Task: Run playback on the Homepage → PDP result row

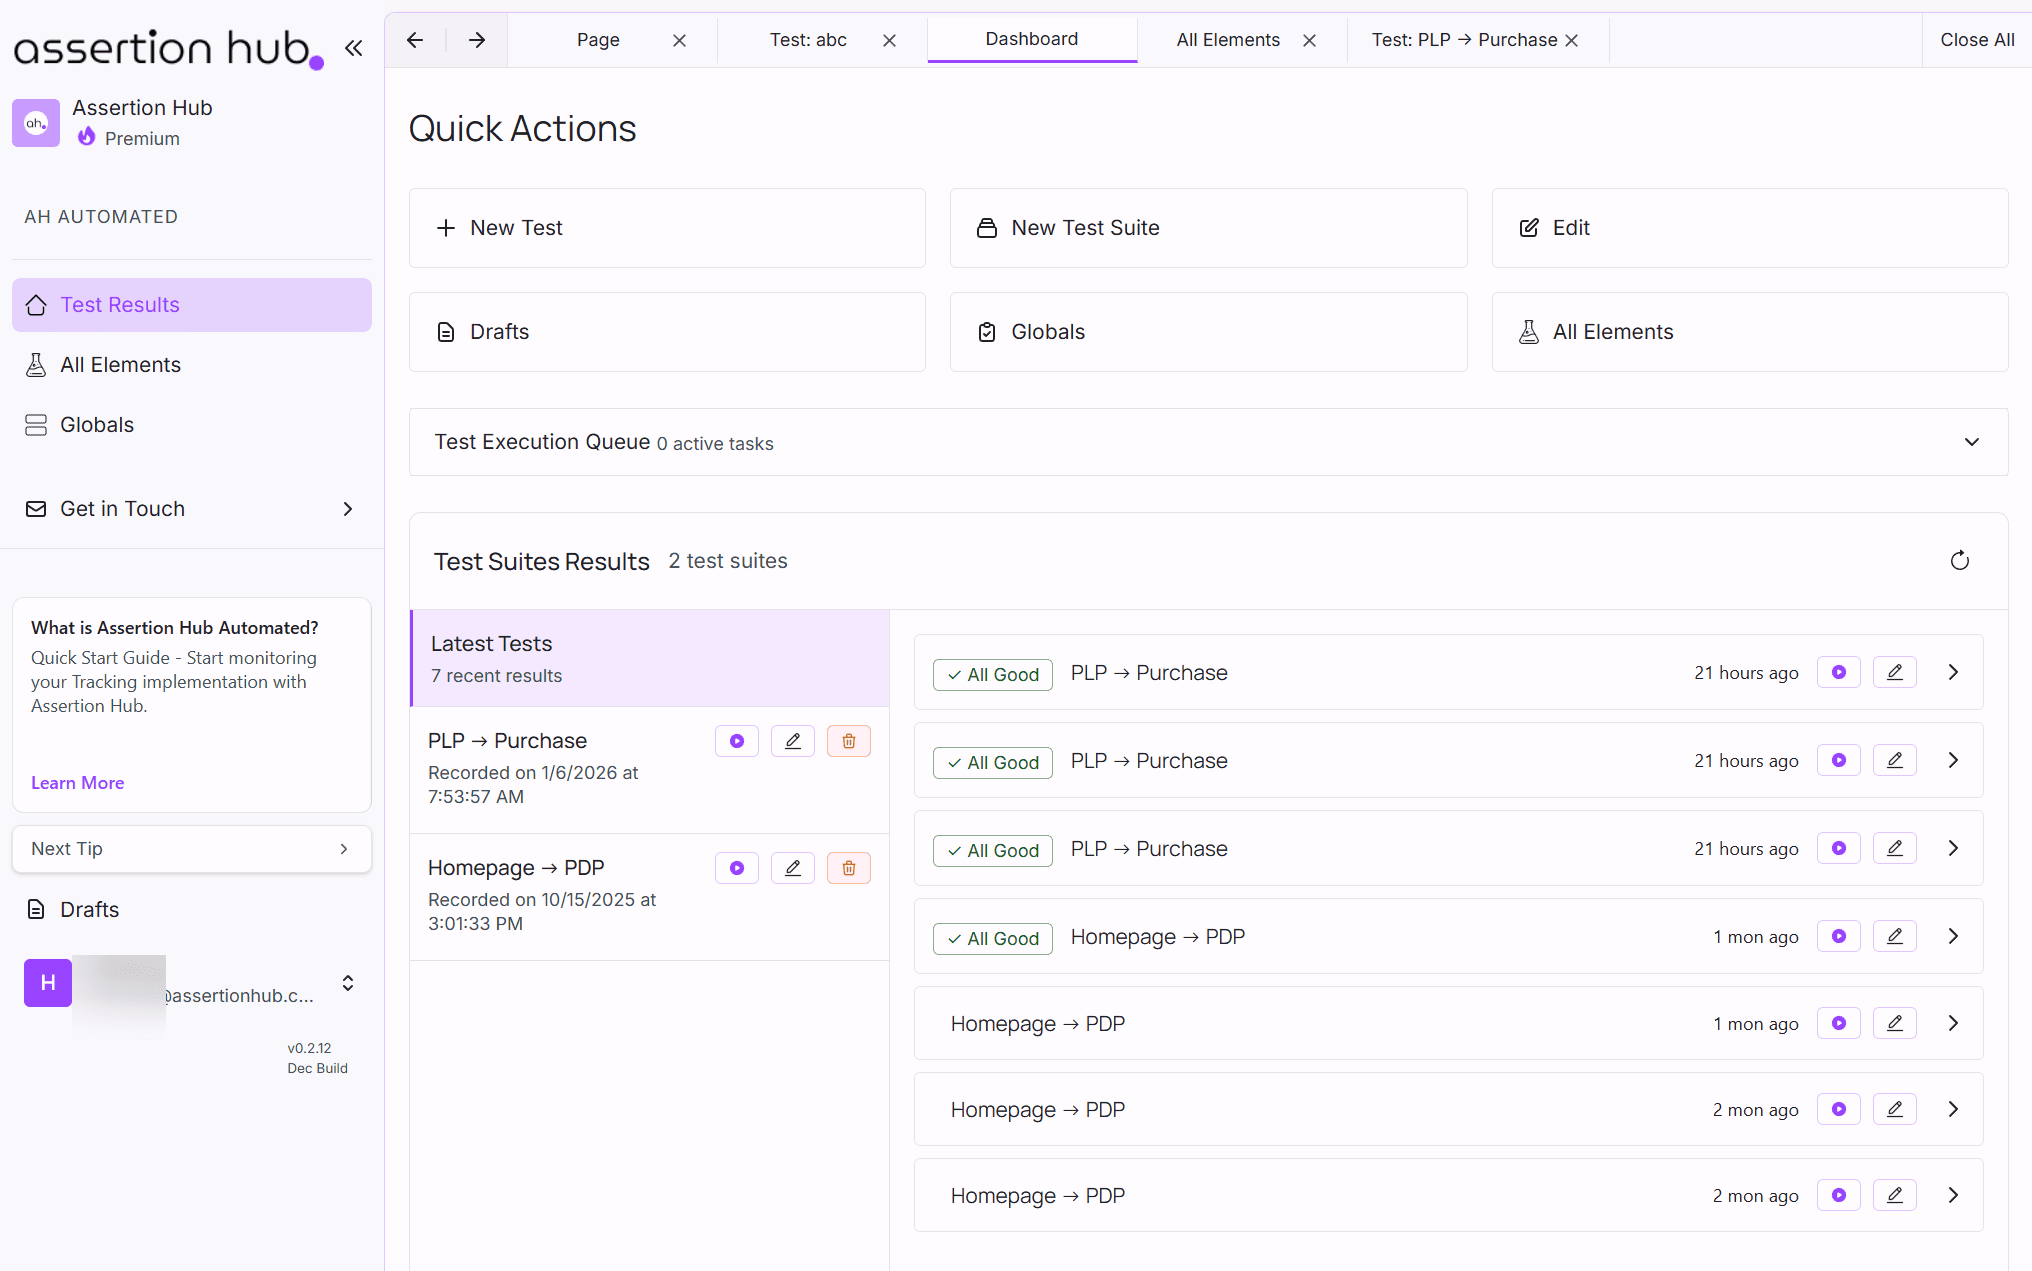Action: pyautogui.click(x=1838, y=936)
